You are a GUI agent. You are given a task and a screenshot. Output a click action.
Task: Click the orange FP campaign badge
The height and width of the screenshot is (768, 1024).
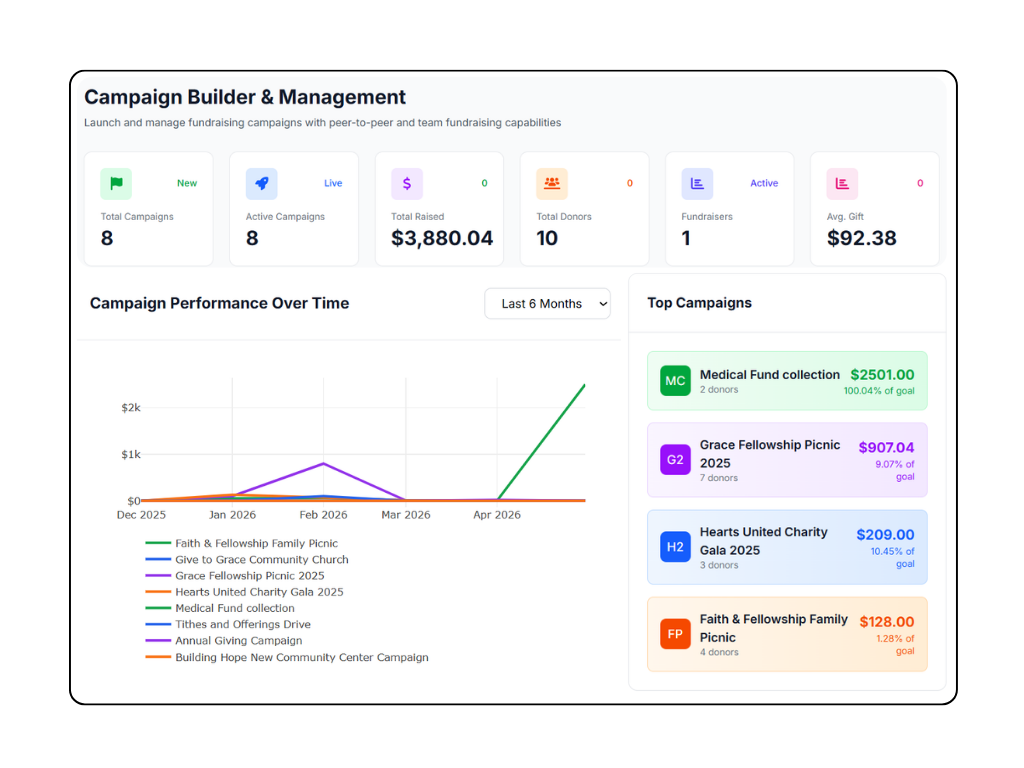tap(675, 634)
